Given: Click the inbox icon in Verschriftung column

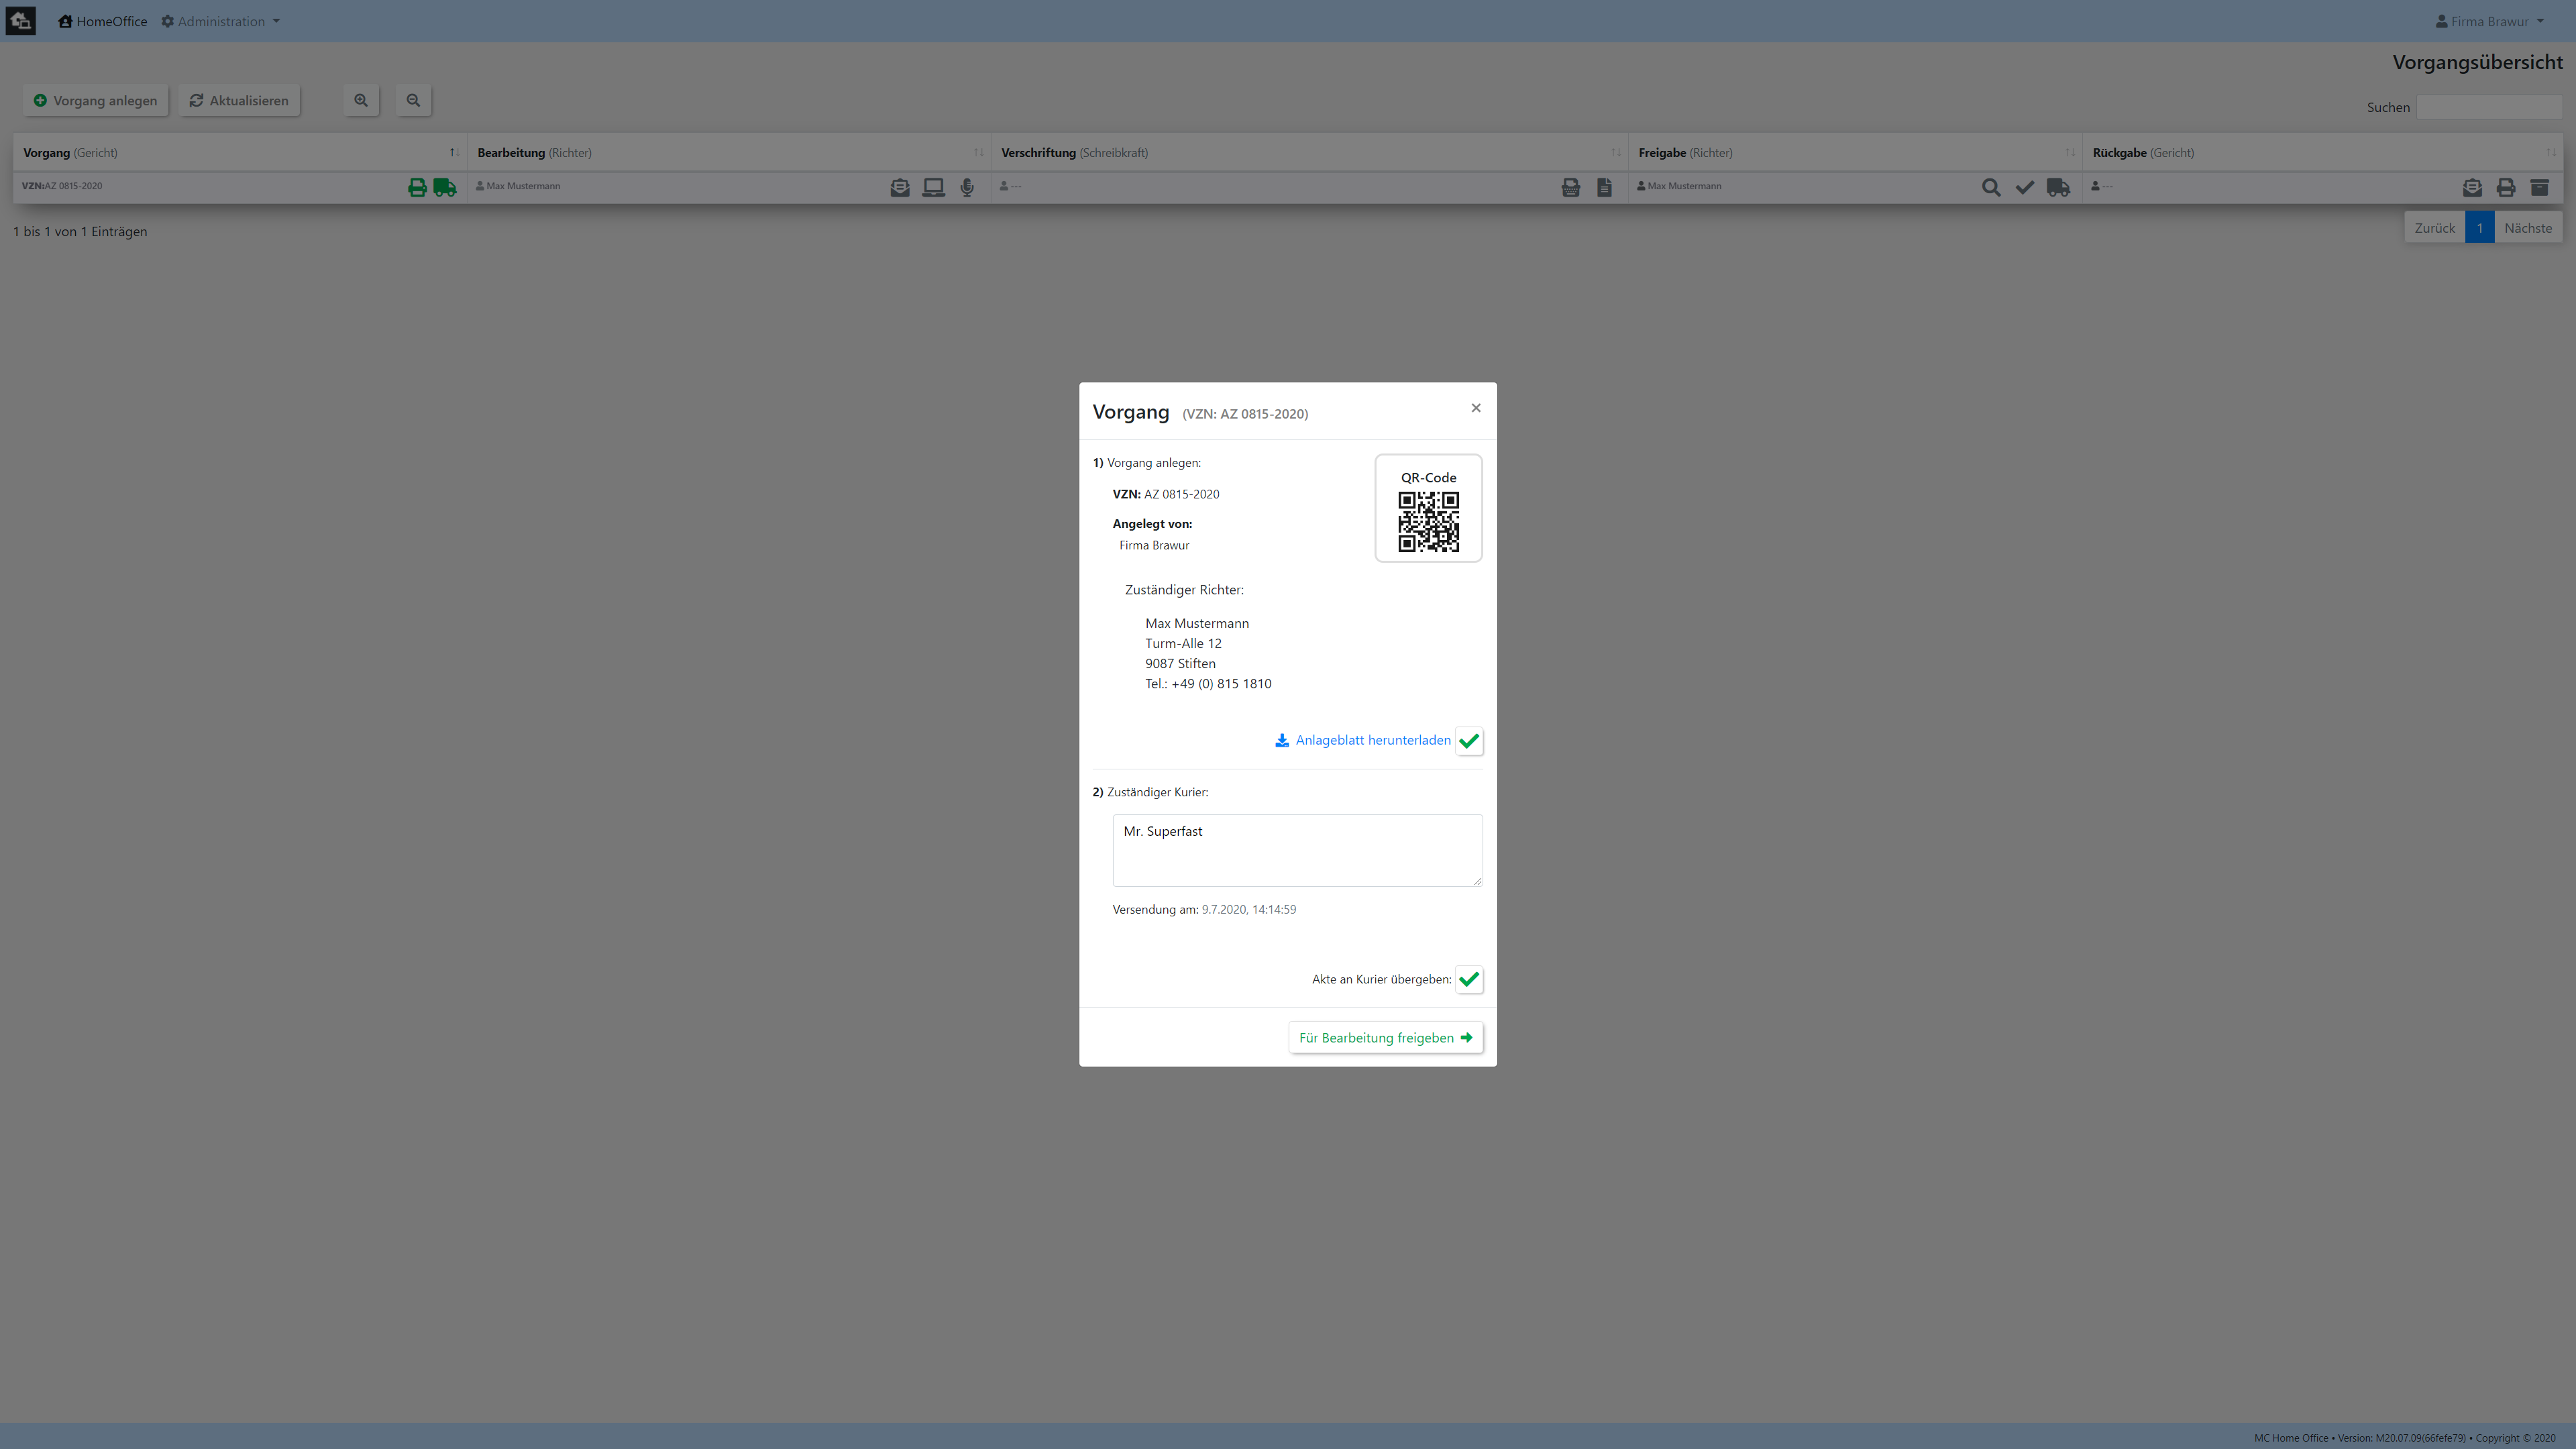Looking at the screenshot, I should pos(1571,187).
